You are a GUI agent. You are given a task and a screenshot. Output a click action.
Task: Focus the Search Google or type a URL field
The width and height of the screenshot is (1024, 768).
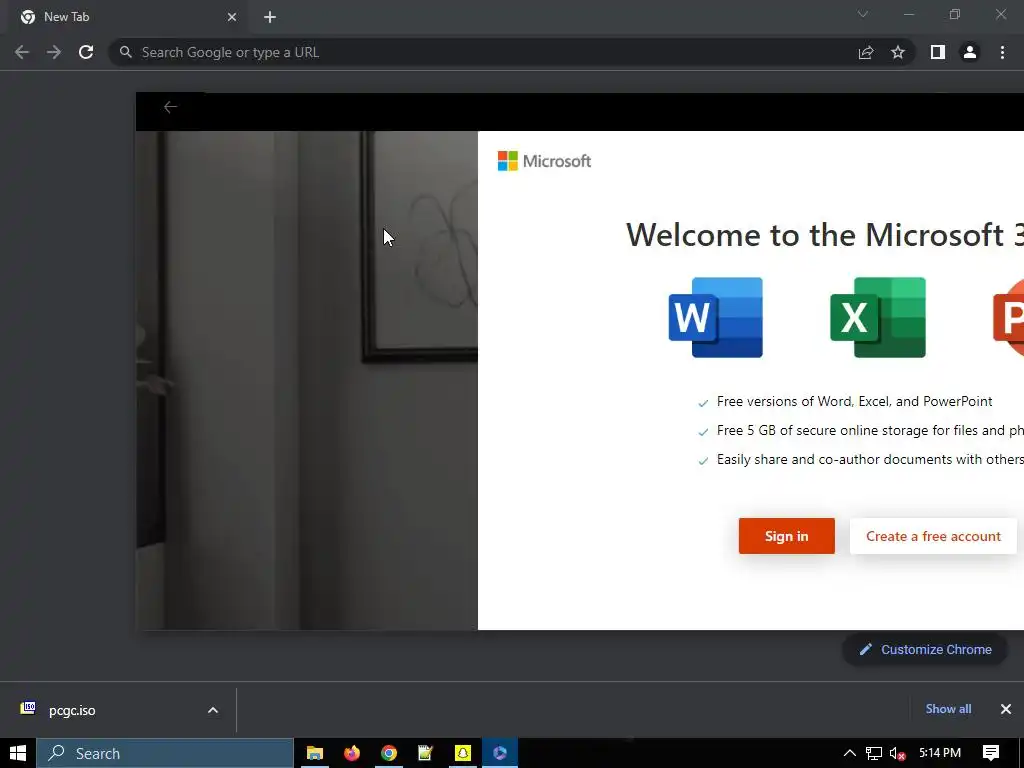(483, 52)
